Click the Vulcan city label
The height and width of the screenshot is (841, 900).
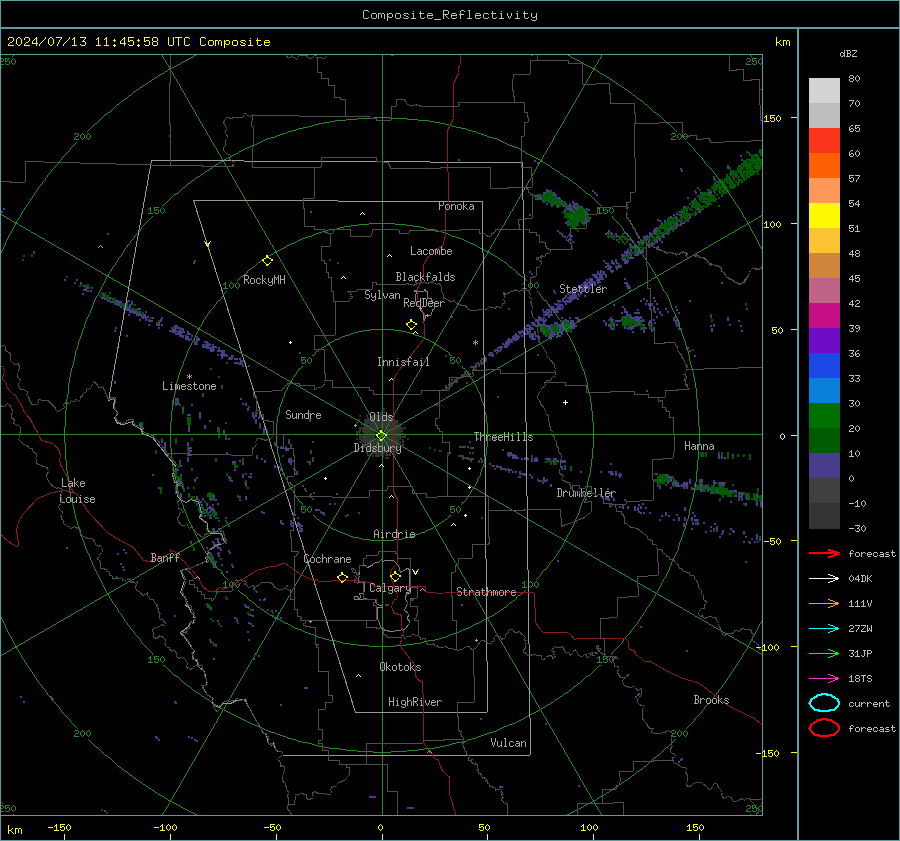(x=508, y=743)
